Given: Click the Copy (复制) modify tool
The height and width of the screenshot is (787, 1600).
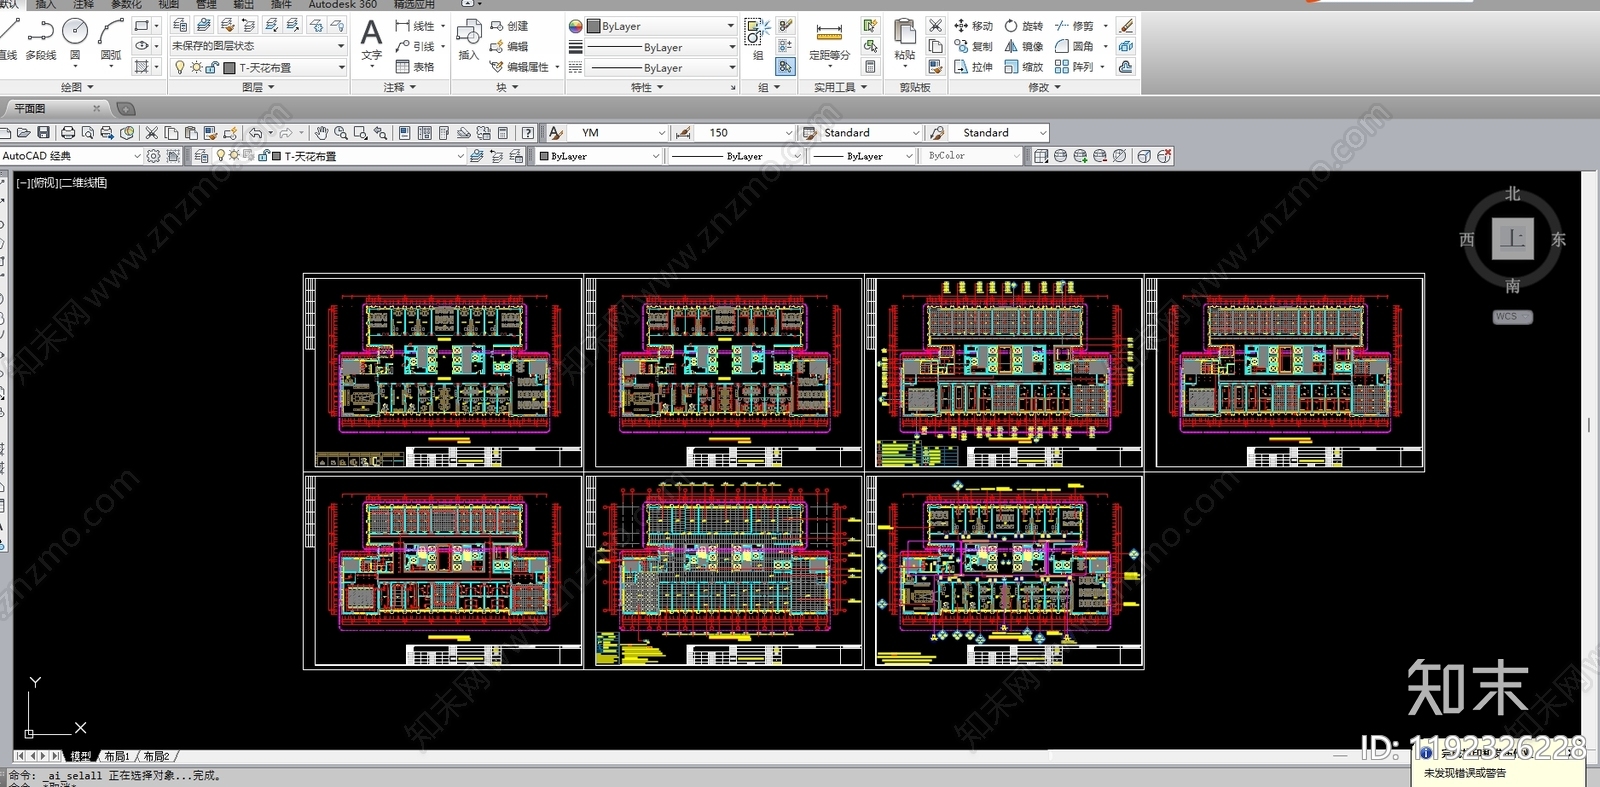Looking at the screenshot, I should coord(973,46).
